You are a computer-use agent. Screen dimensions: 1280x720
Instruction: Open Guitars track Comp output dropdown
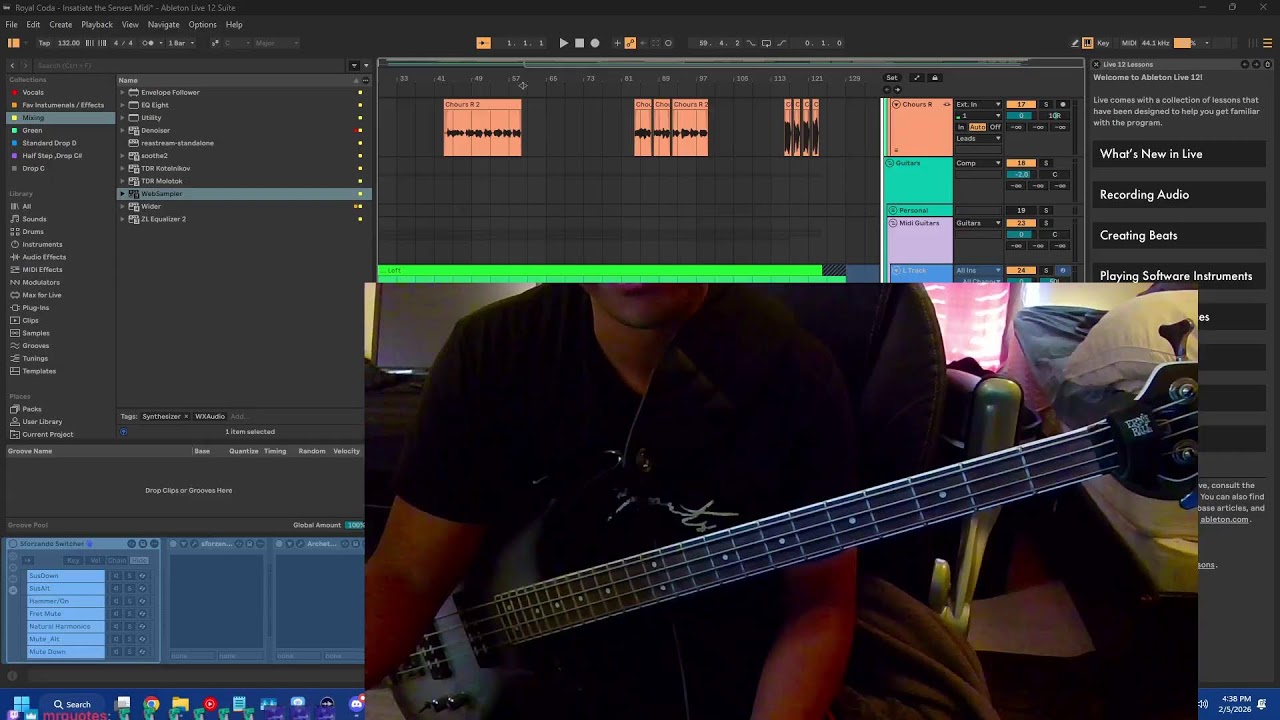[978, 163]
